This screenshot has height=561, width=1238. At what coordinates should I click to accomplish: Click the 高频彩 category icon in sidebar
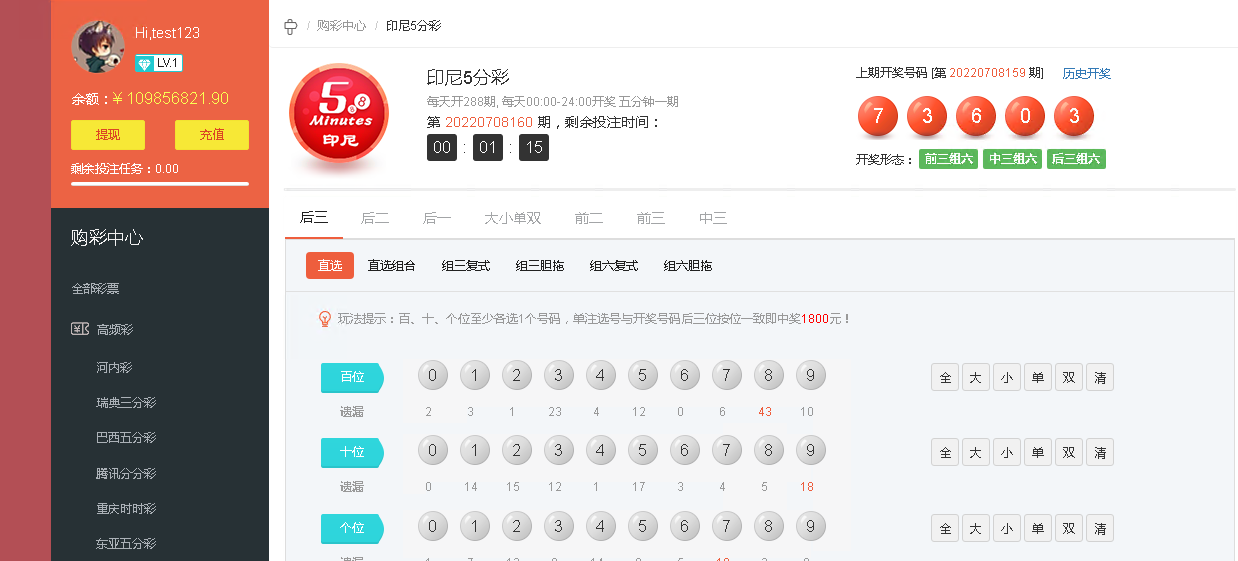(80, 329)
